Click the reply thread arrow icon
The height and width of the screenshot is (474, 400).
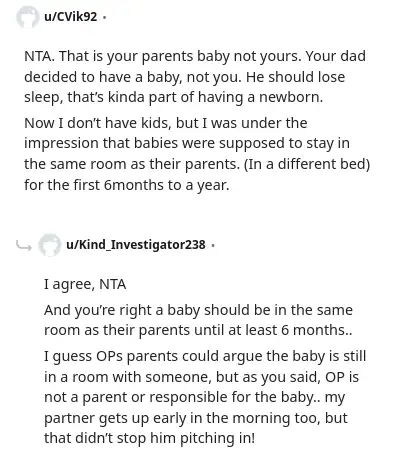click(24, 246)
